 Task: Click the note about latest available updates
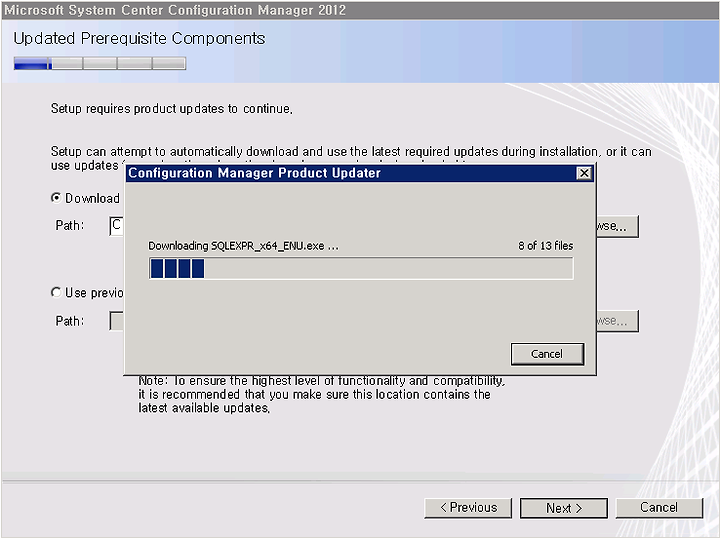pos(321,395)
